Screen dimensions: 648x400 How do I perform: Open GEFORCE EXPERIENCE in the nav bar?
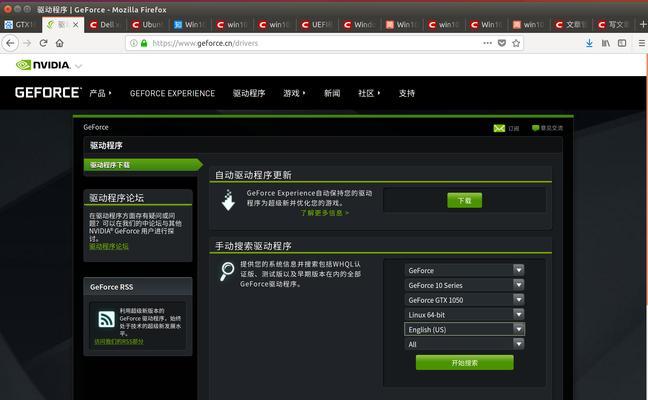(x=172, y=93)
